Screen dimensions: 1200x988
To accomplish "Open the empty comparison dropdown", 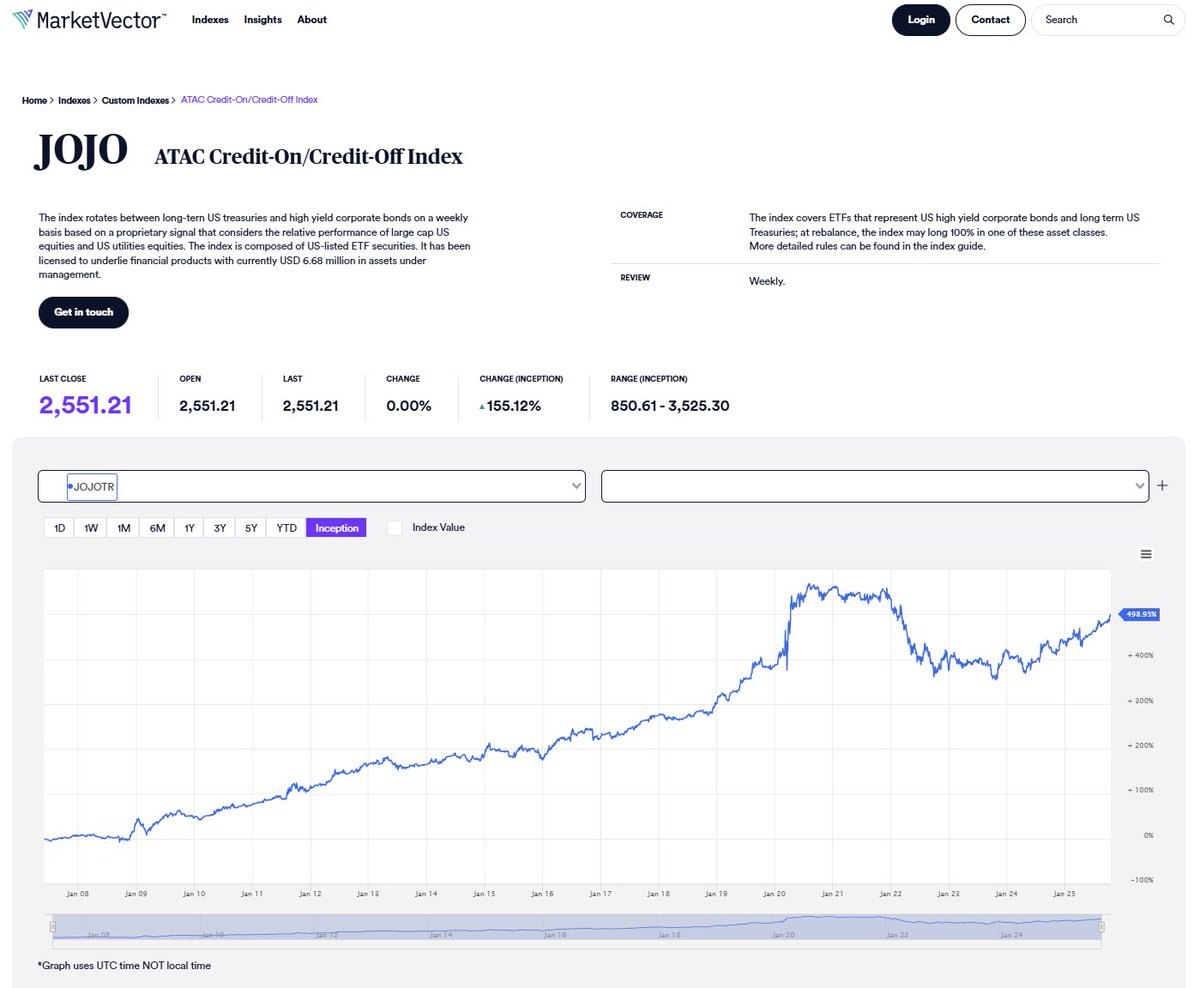I will click(874, 486).
